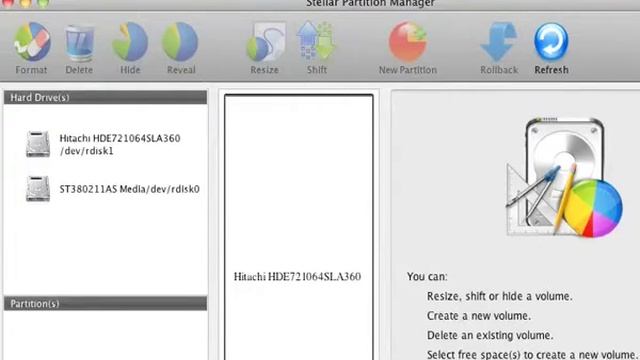Click the Rollback arrow icon
Image resolution: width=640 pixels, height=360 pixels.
499,42
